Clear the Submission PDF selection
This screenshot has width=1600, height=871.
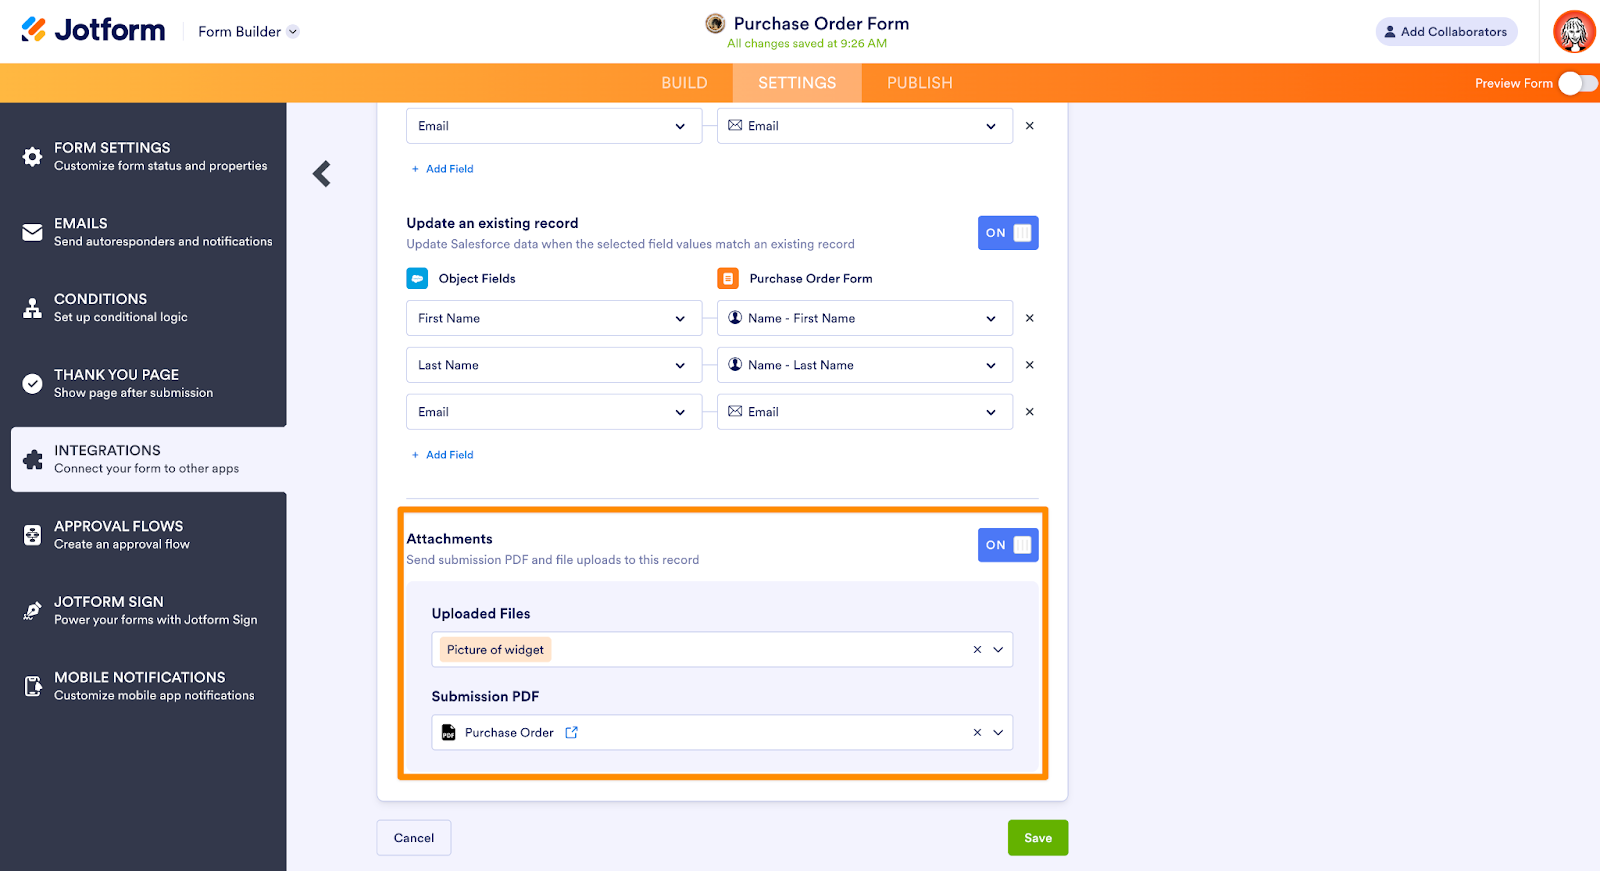click(x=977, y=733)
